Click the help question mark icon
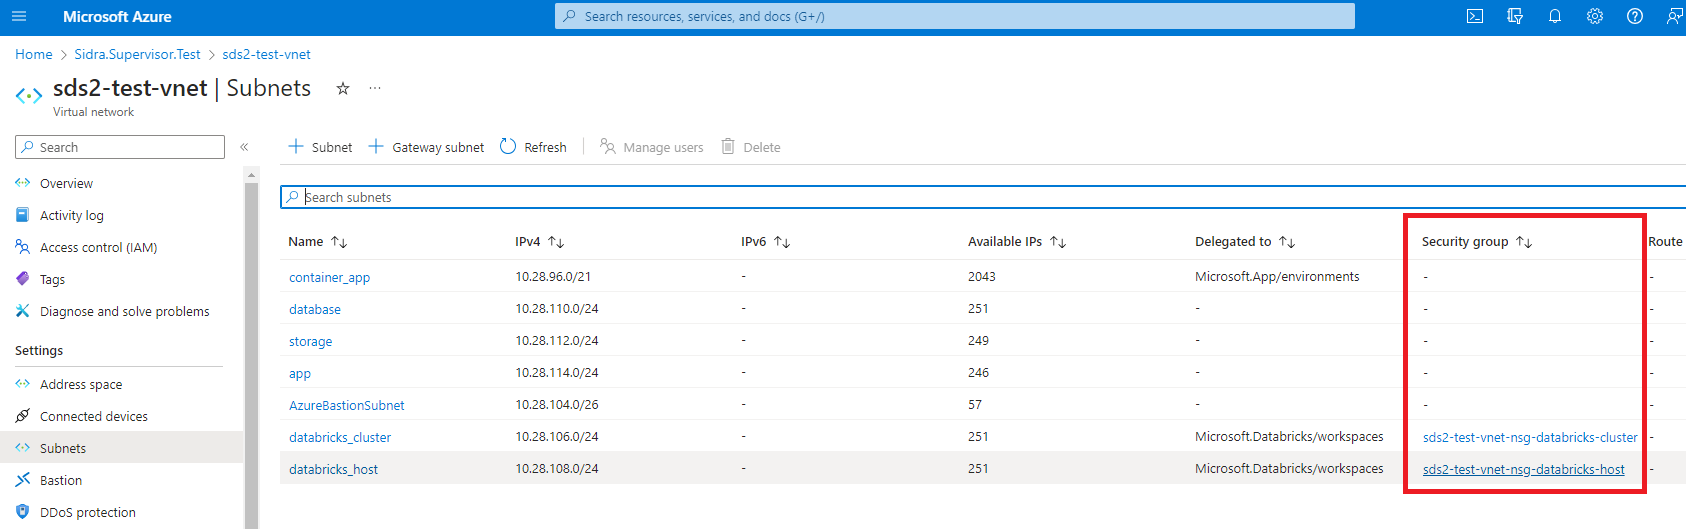The height and width of the screenshot is (529, 1686). 1635,16
